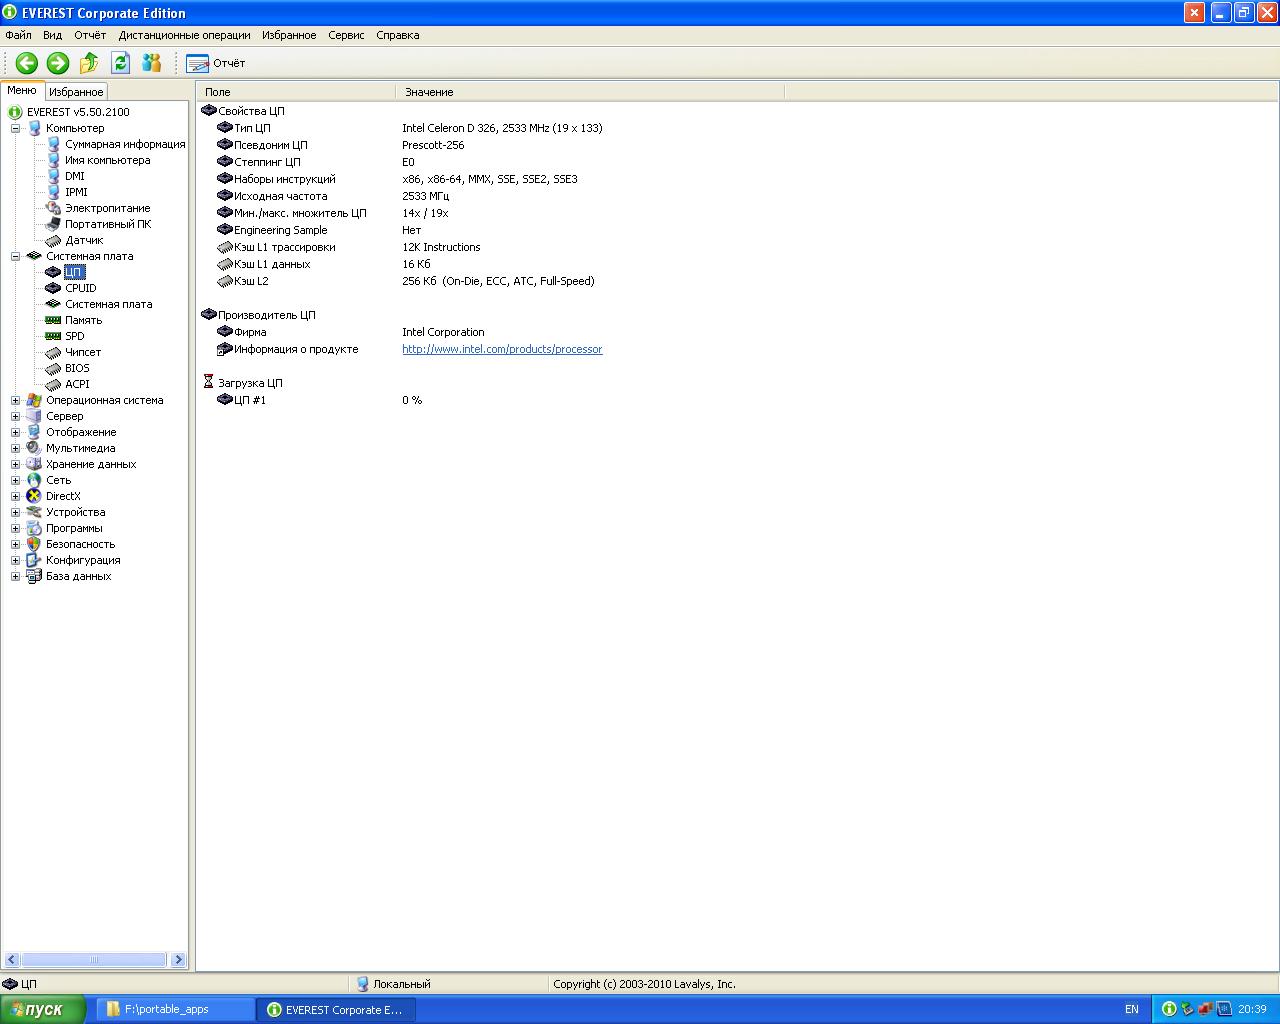1280x1024 pixels.
Task: Collapse the Компьютер tree node
Action: pyautogui.click(x=15, y=128)
